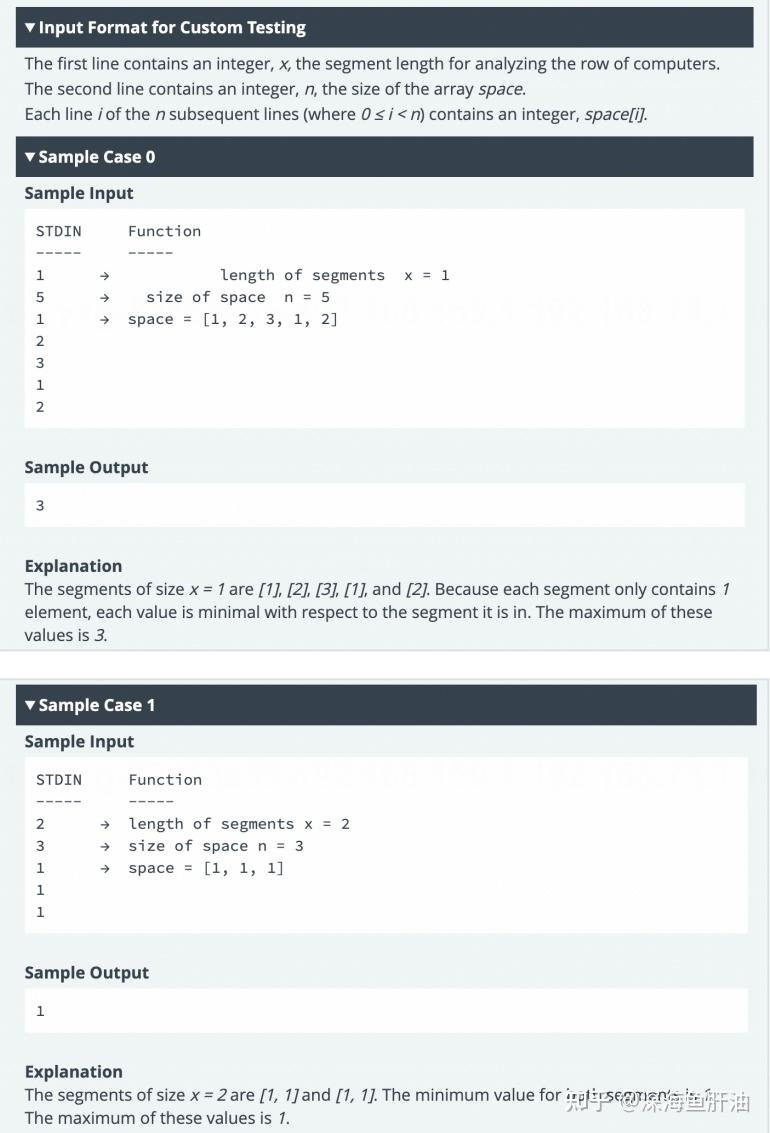Click the Function label in Sample Case 1
The width and height of the screenshot is (770, 1133).
pos(165,780)
